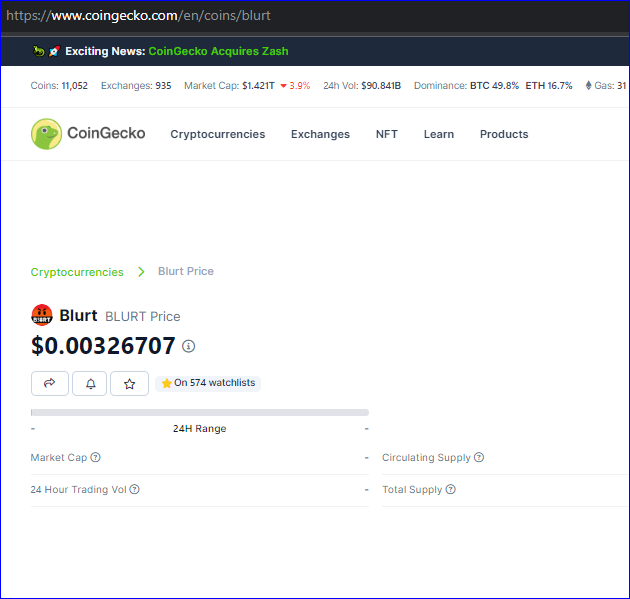Click the info icon next to $0.00326707
The width and height of the screenshot is (630, 599).
click(x=188, y=346)
